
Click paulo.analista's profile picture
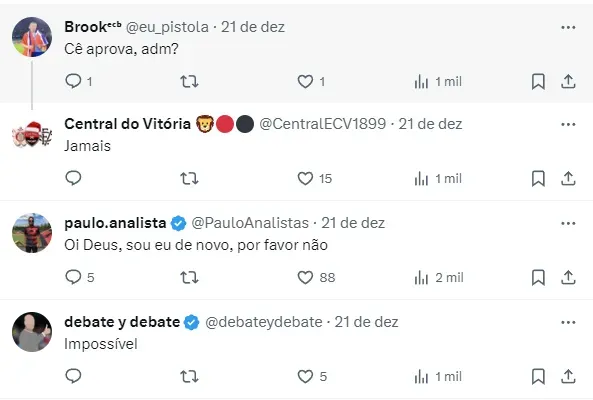coord(32,233)
